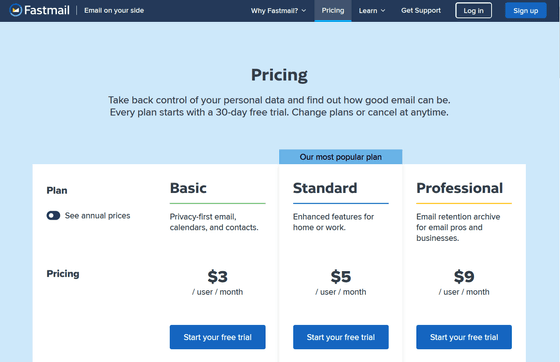Expand the Why Fastmail? dropdown chevron
The image size is (560, 362).
pyautogui.click(x=304, y=11)
